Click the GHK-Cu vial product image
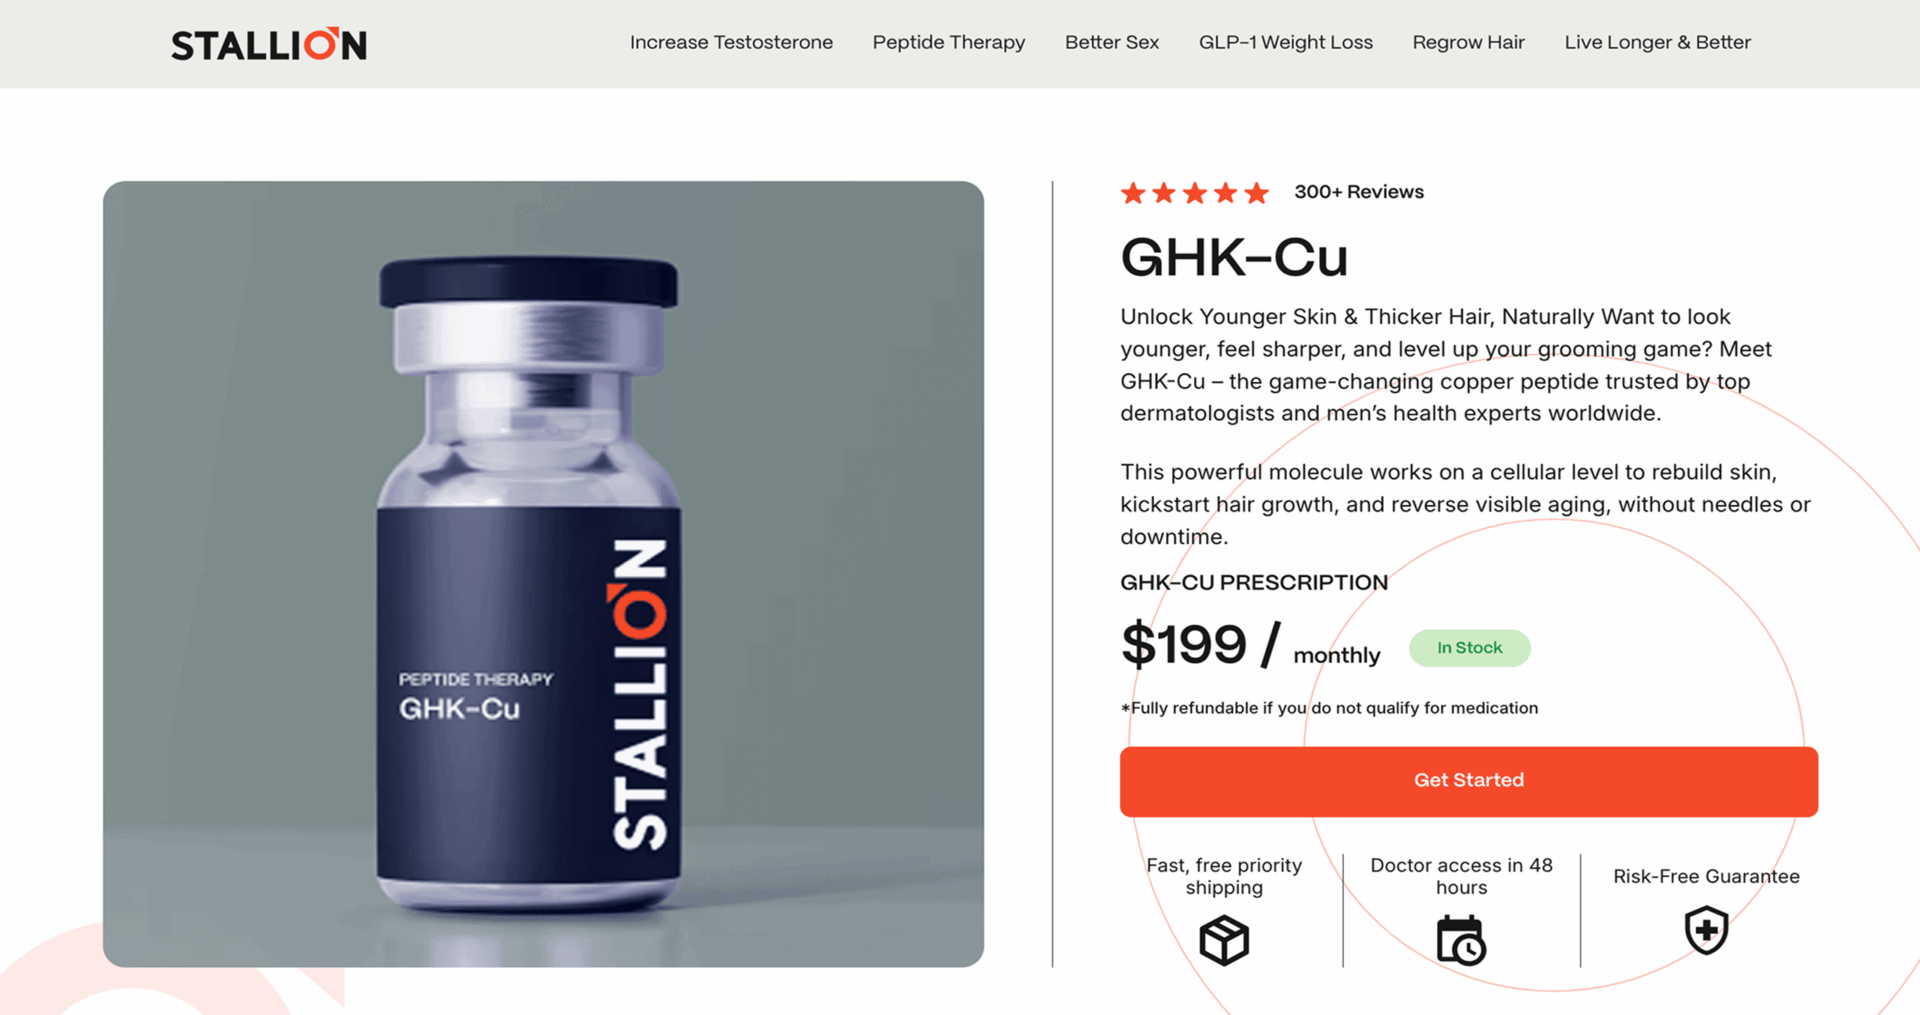 [543, 574]
